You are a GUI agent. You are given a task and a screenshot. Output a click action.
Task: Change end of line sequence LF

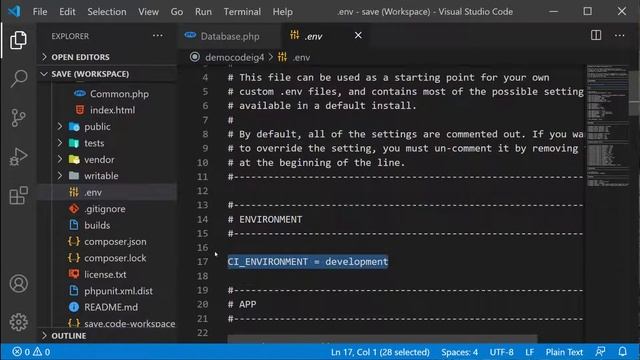tap(529, 352)
